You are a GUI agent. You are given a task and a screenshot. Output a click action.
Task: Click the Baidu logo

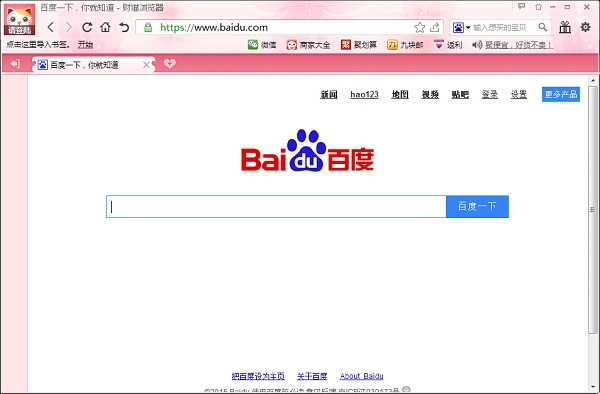pyautogui.click(x=307, y=151)
